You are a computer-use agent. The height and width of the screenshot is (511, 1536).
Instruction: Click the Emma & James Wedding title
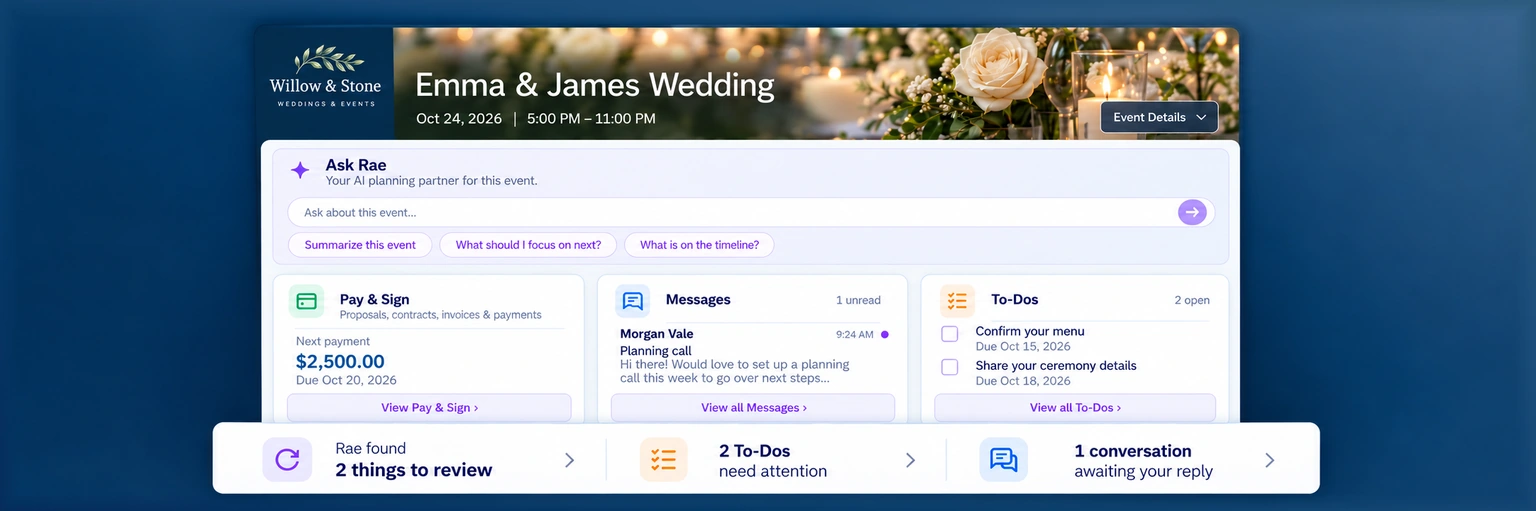point(595,85)
